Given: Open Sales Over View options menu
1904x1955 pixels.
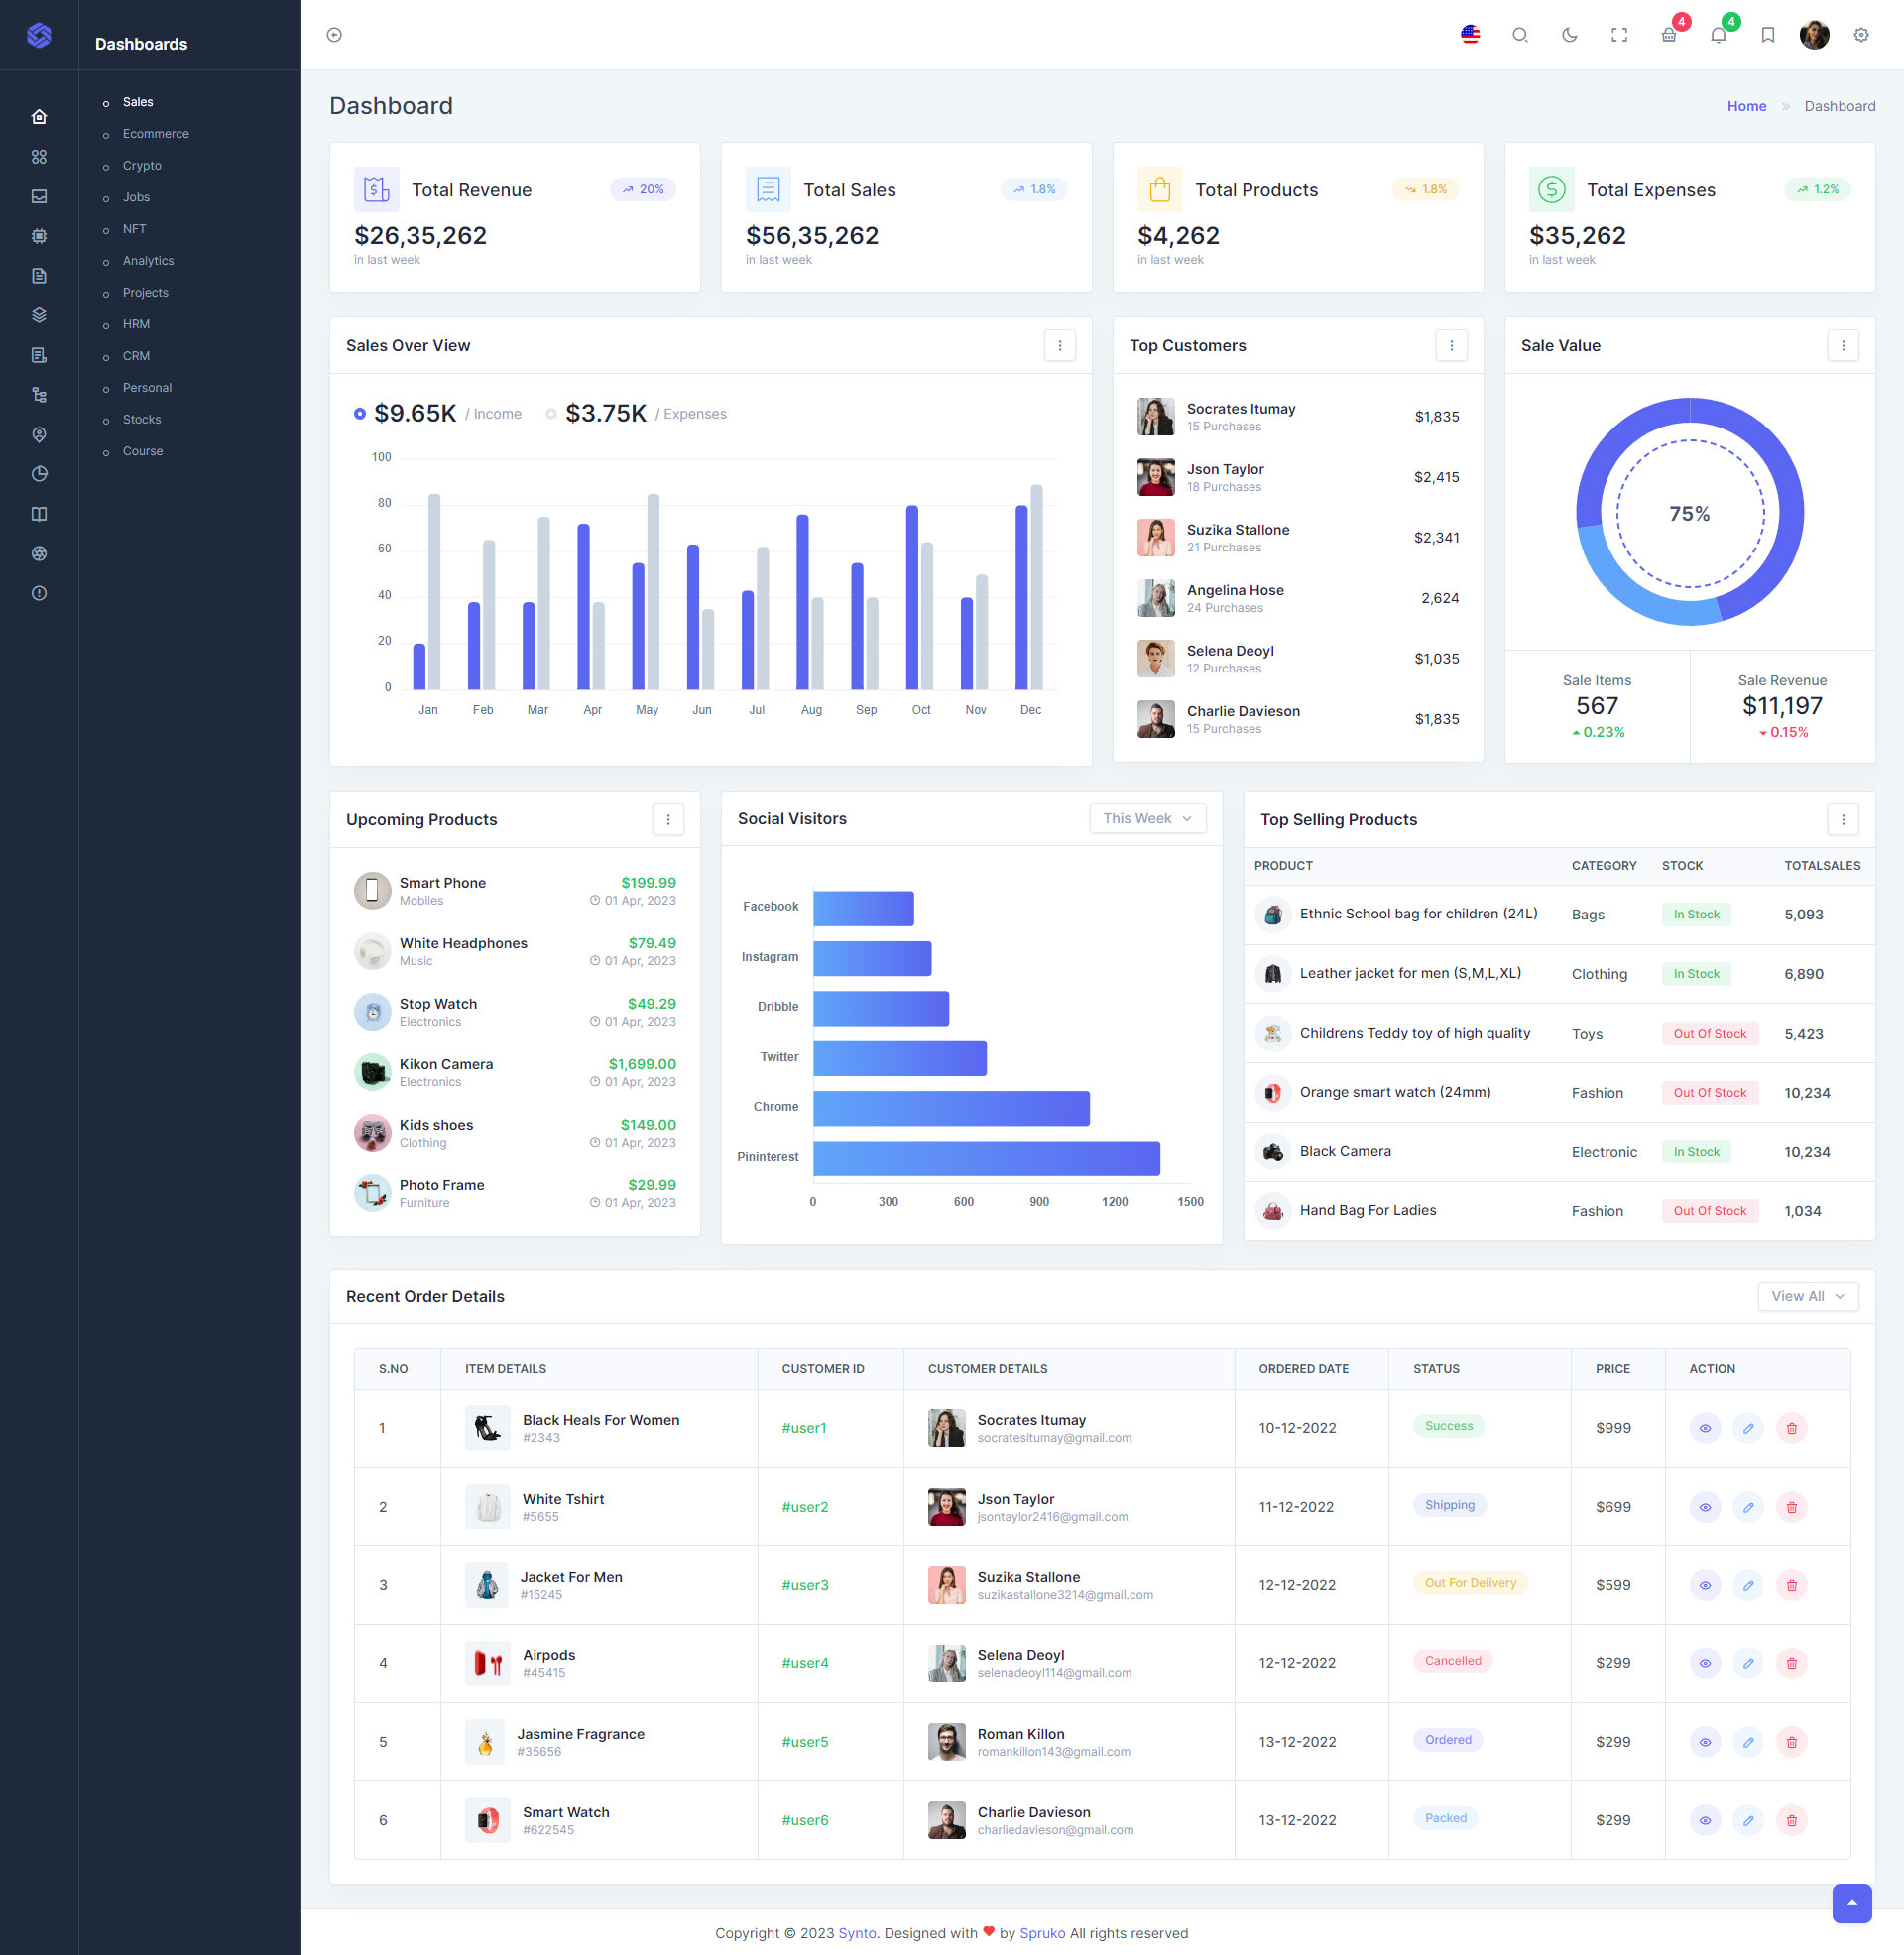Looking at the screenshot, I should [1059, 345].
